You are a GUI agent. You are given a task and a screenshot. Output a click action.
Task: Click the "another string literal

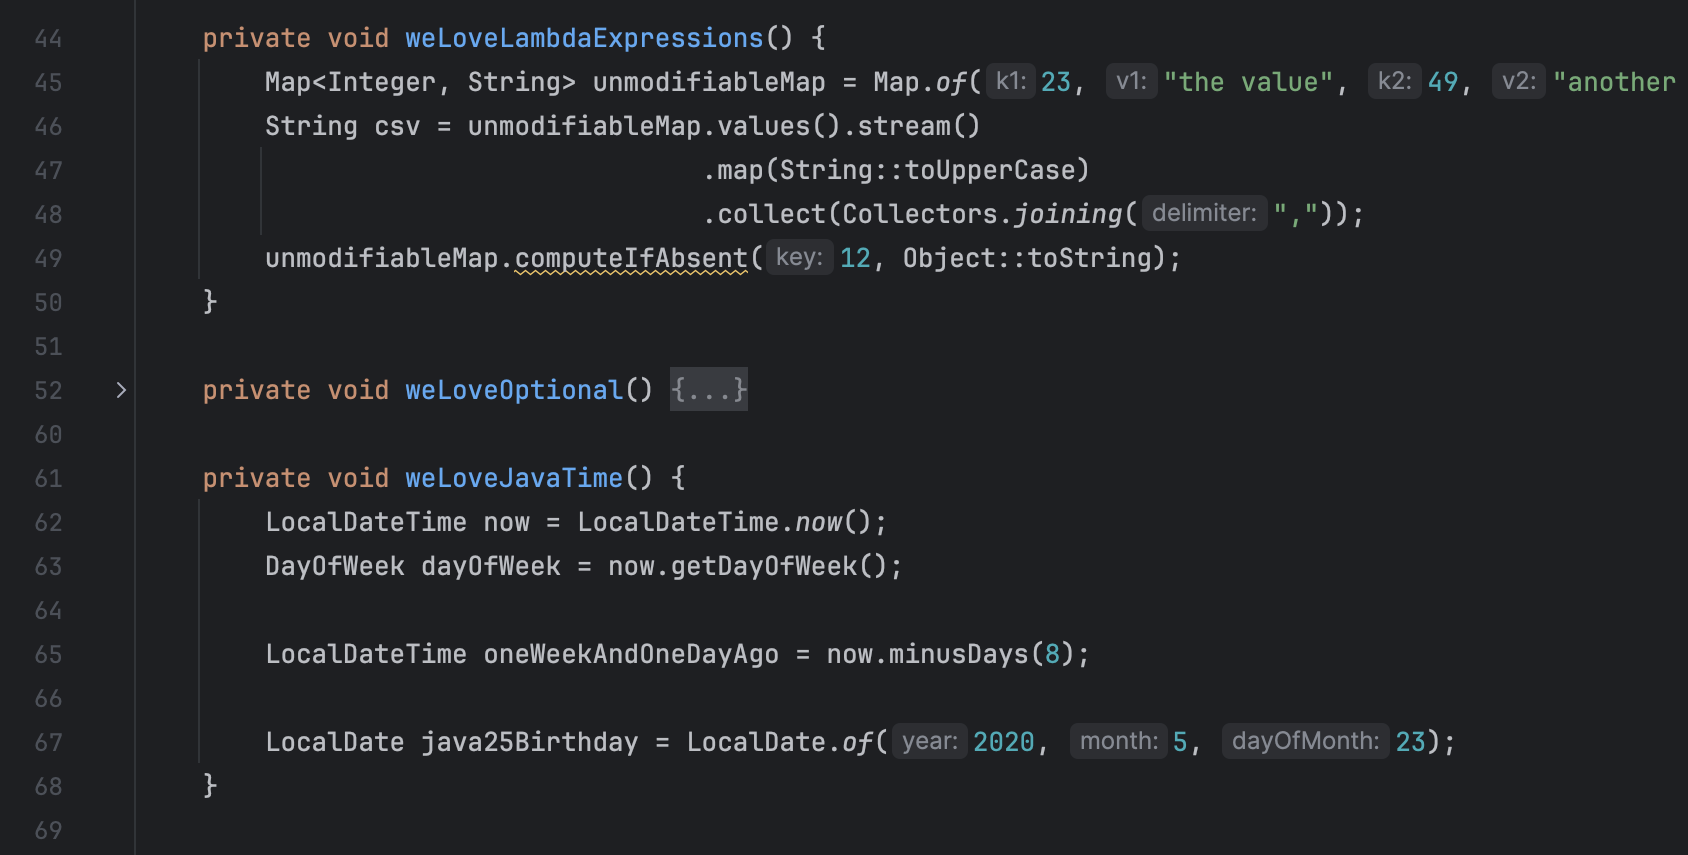pyautogui.click(x=1614, y=82)
